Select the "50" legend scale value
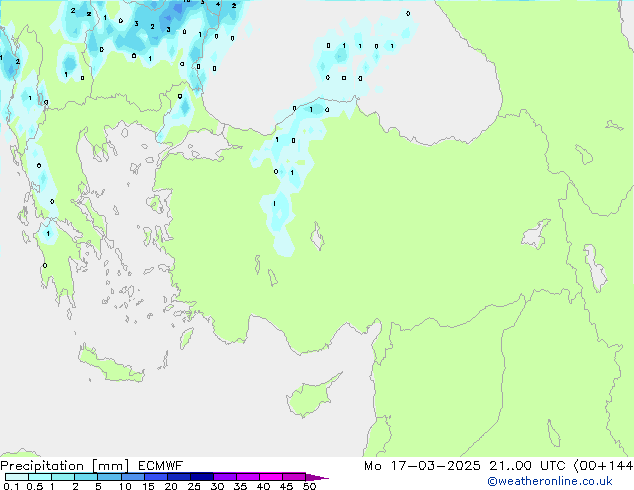Screen dimensions: 634x490 (x=309, y=486)
